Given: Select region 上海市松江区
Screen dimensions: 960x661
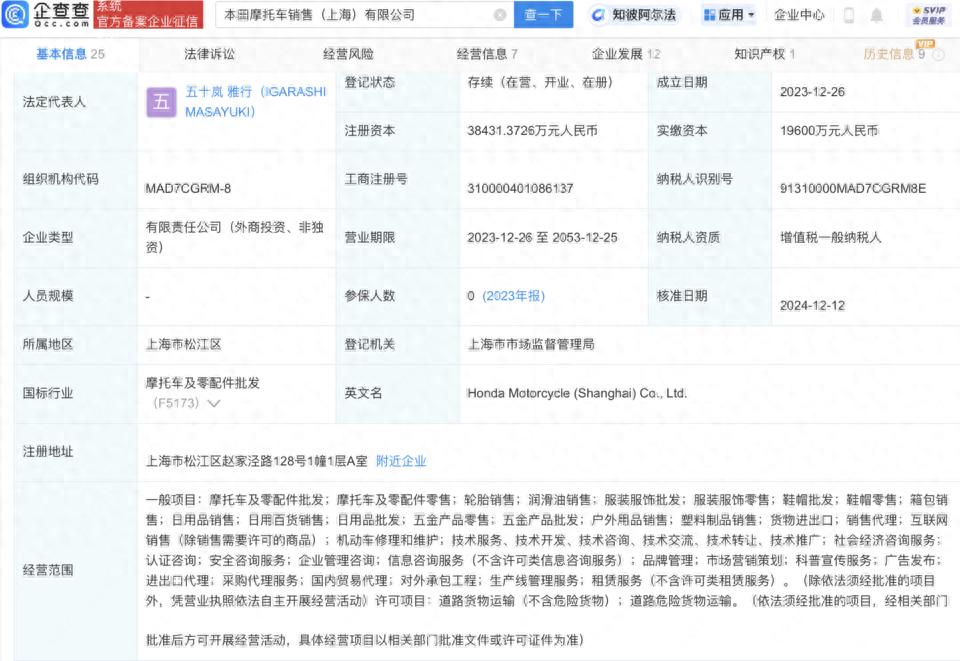Looking at the screenshot, I should click(x=183, y=345).
